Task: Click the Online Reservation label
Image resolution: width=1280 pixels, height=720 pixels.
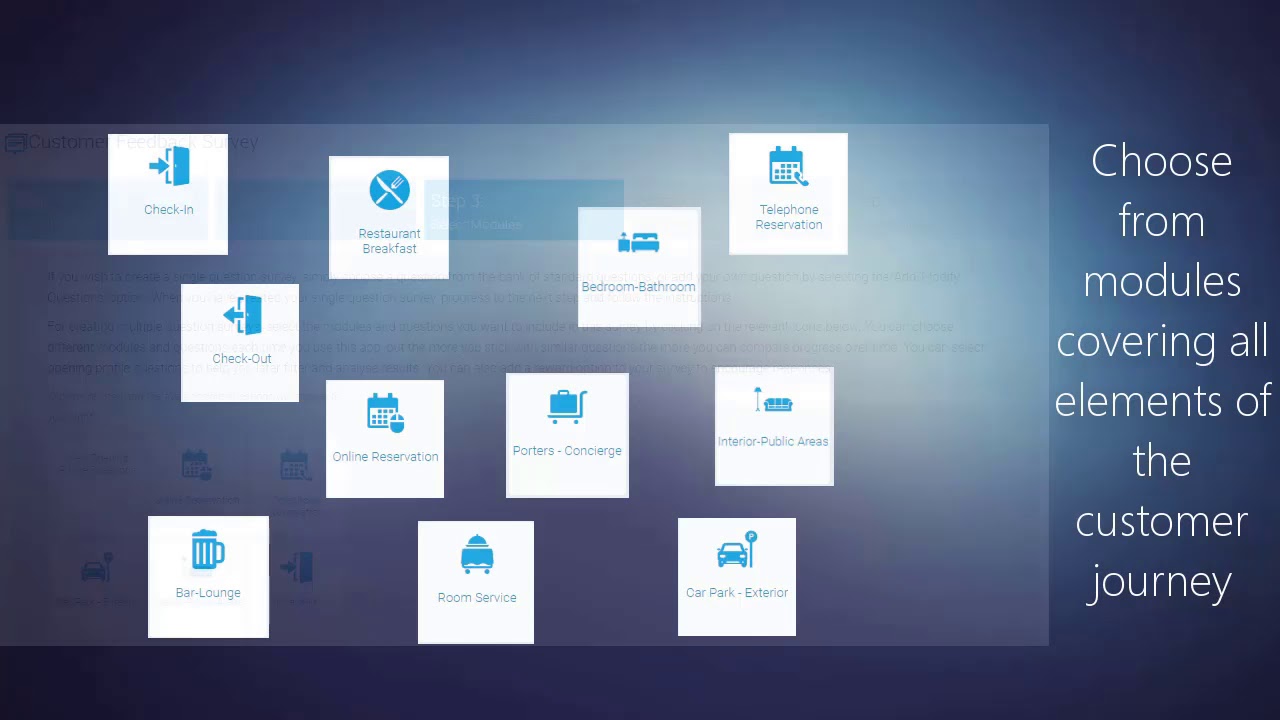Action: coord(385,457)
